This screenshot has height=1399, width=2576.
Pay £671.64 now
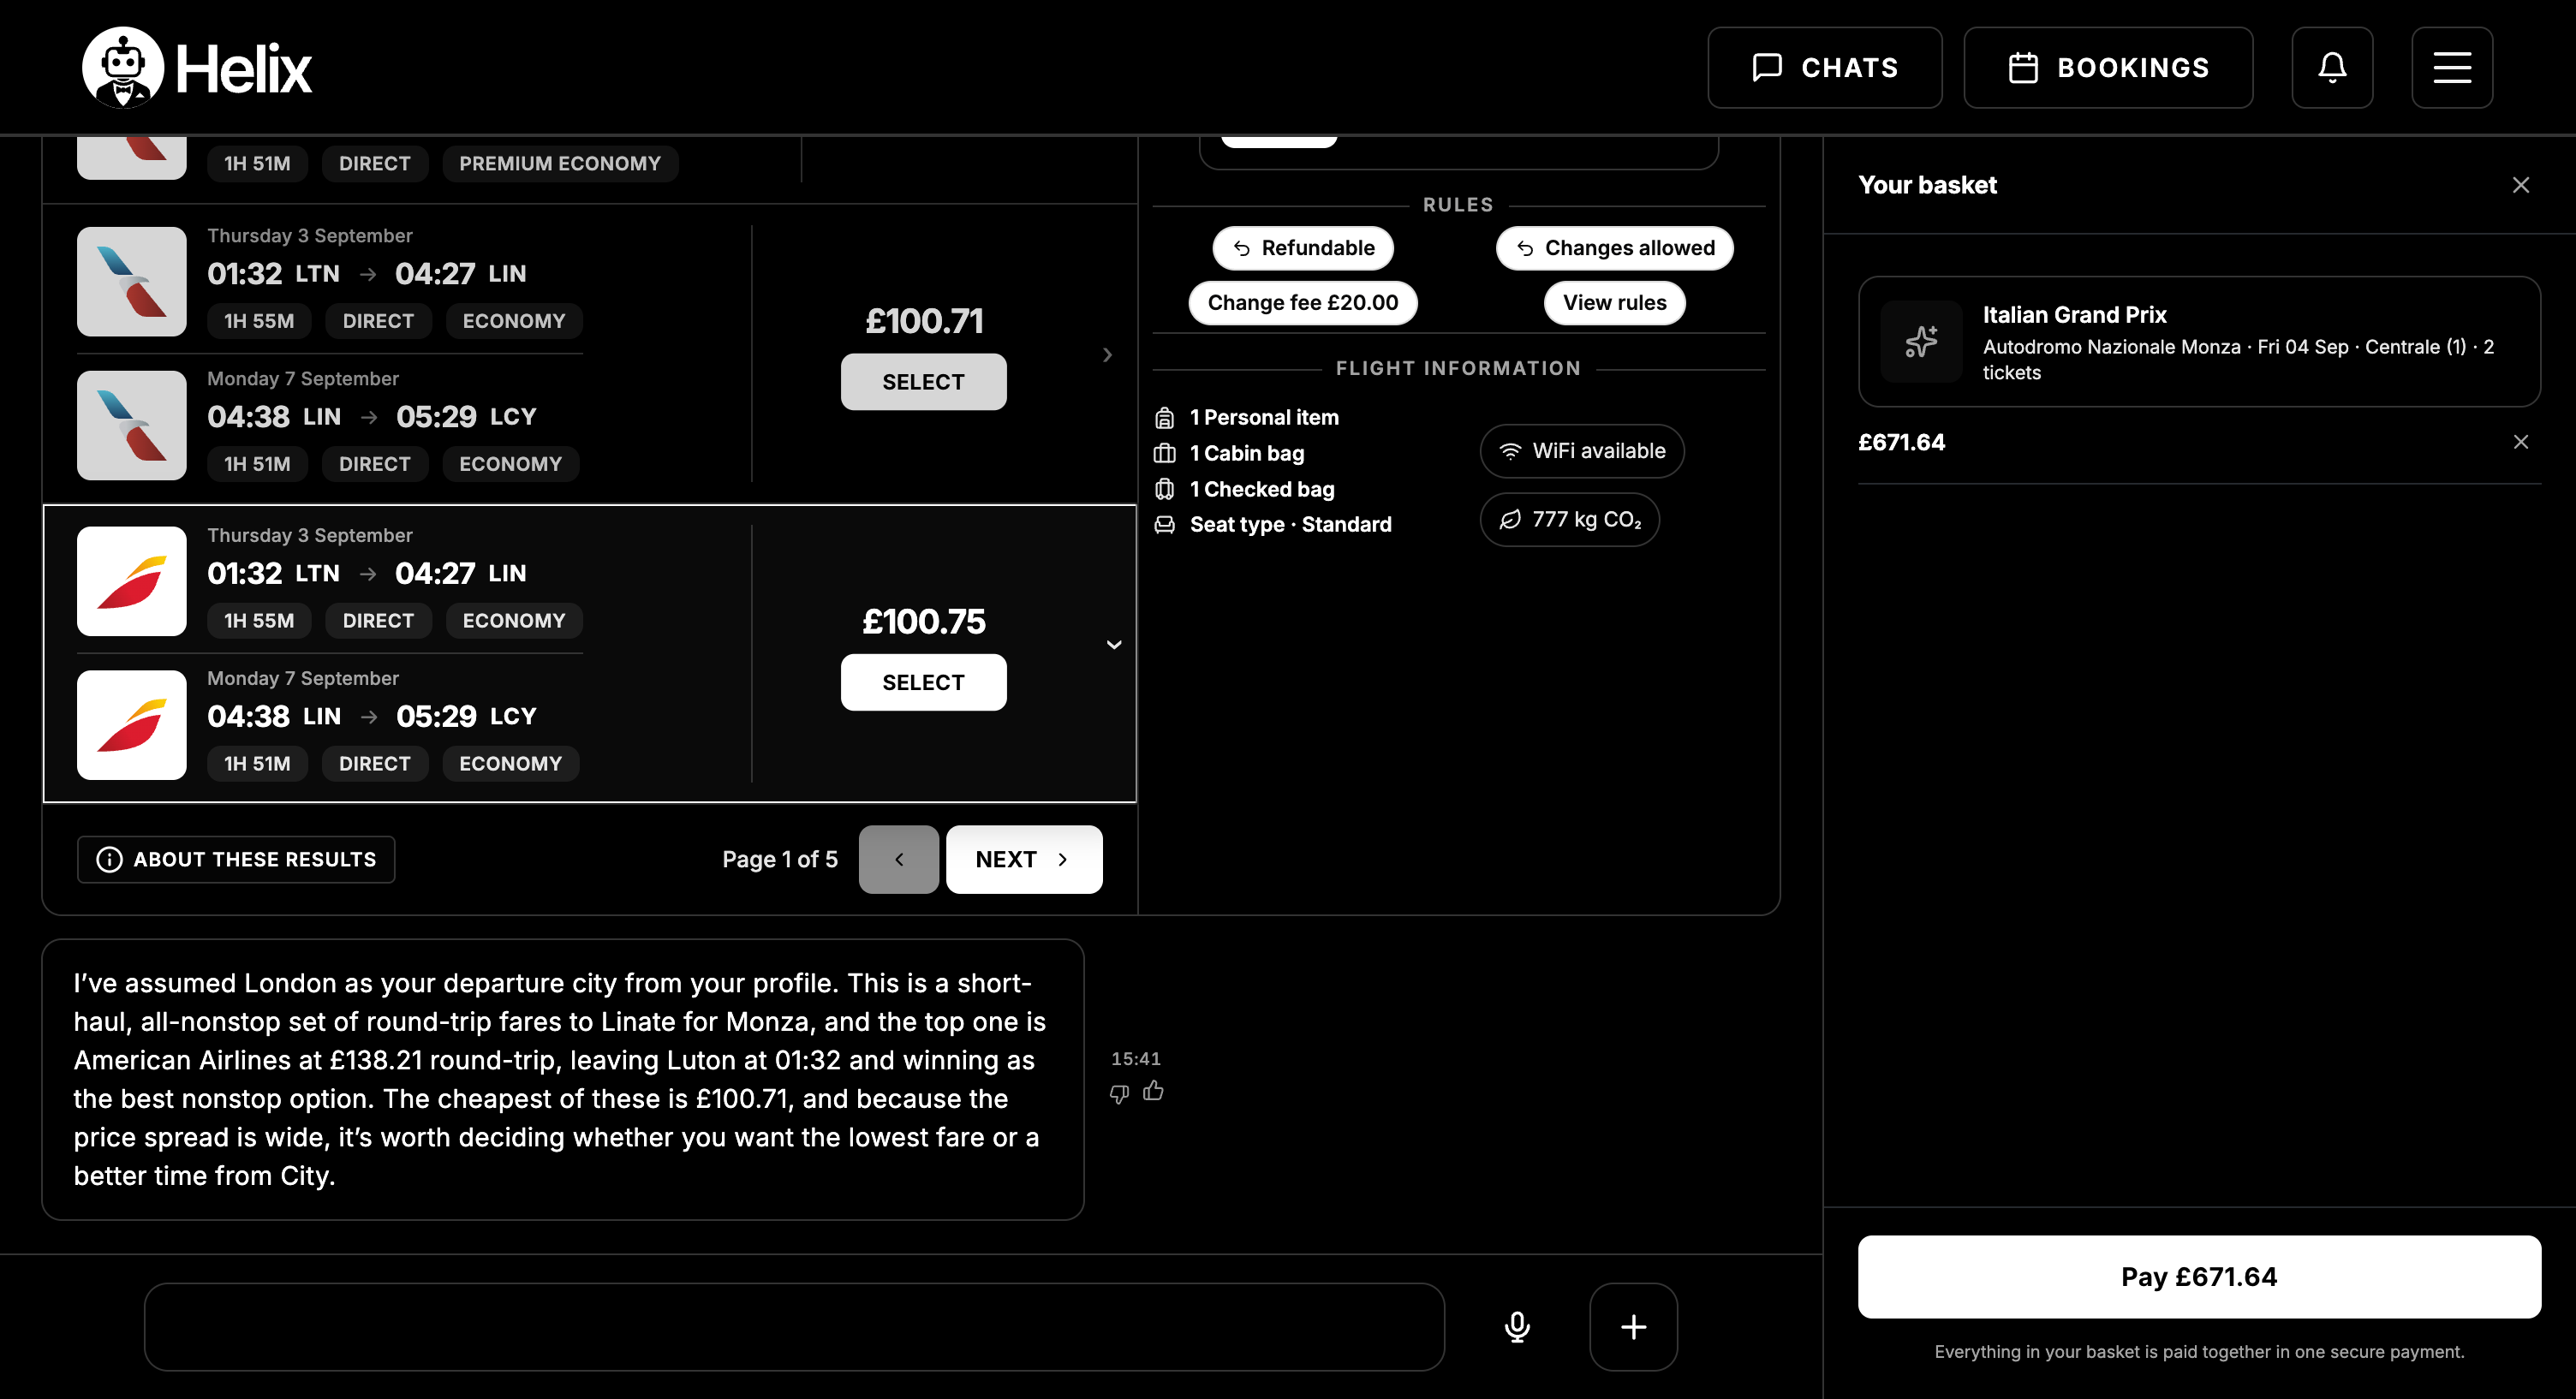2199,1276
